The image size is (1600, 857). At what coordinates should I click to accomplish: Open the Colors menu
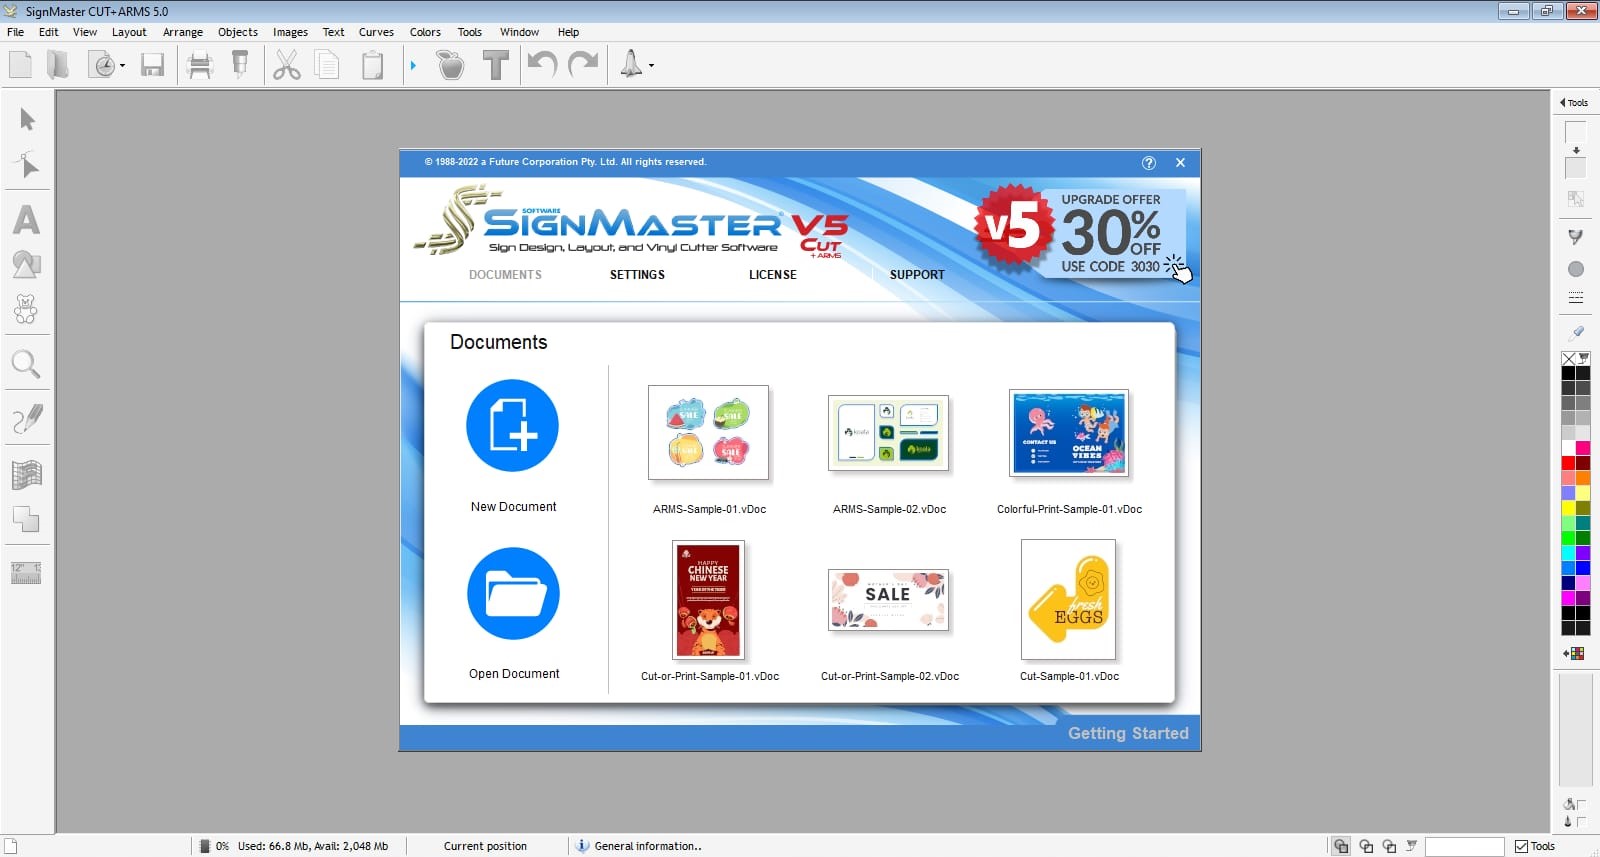425,32
